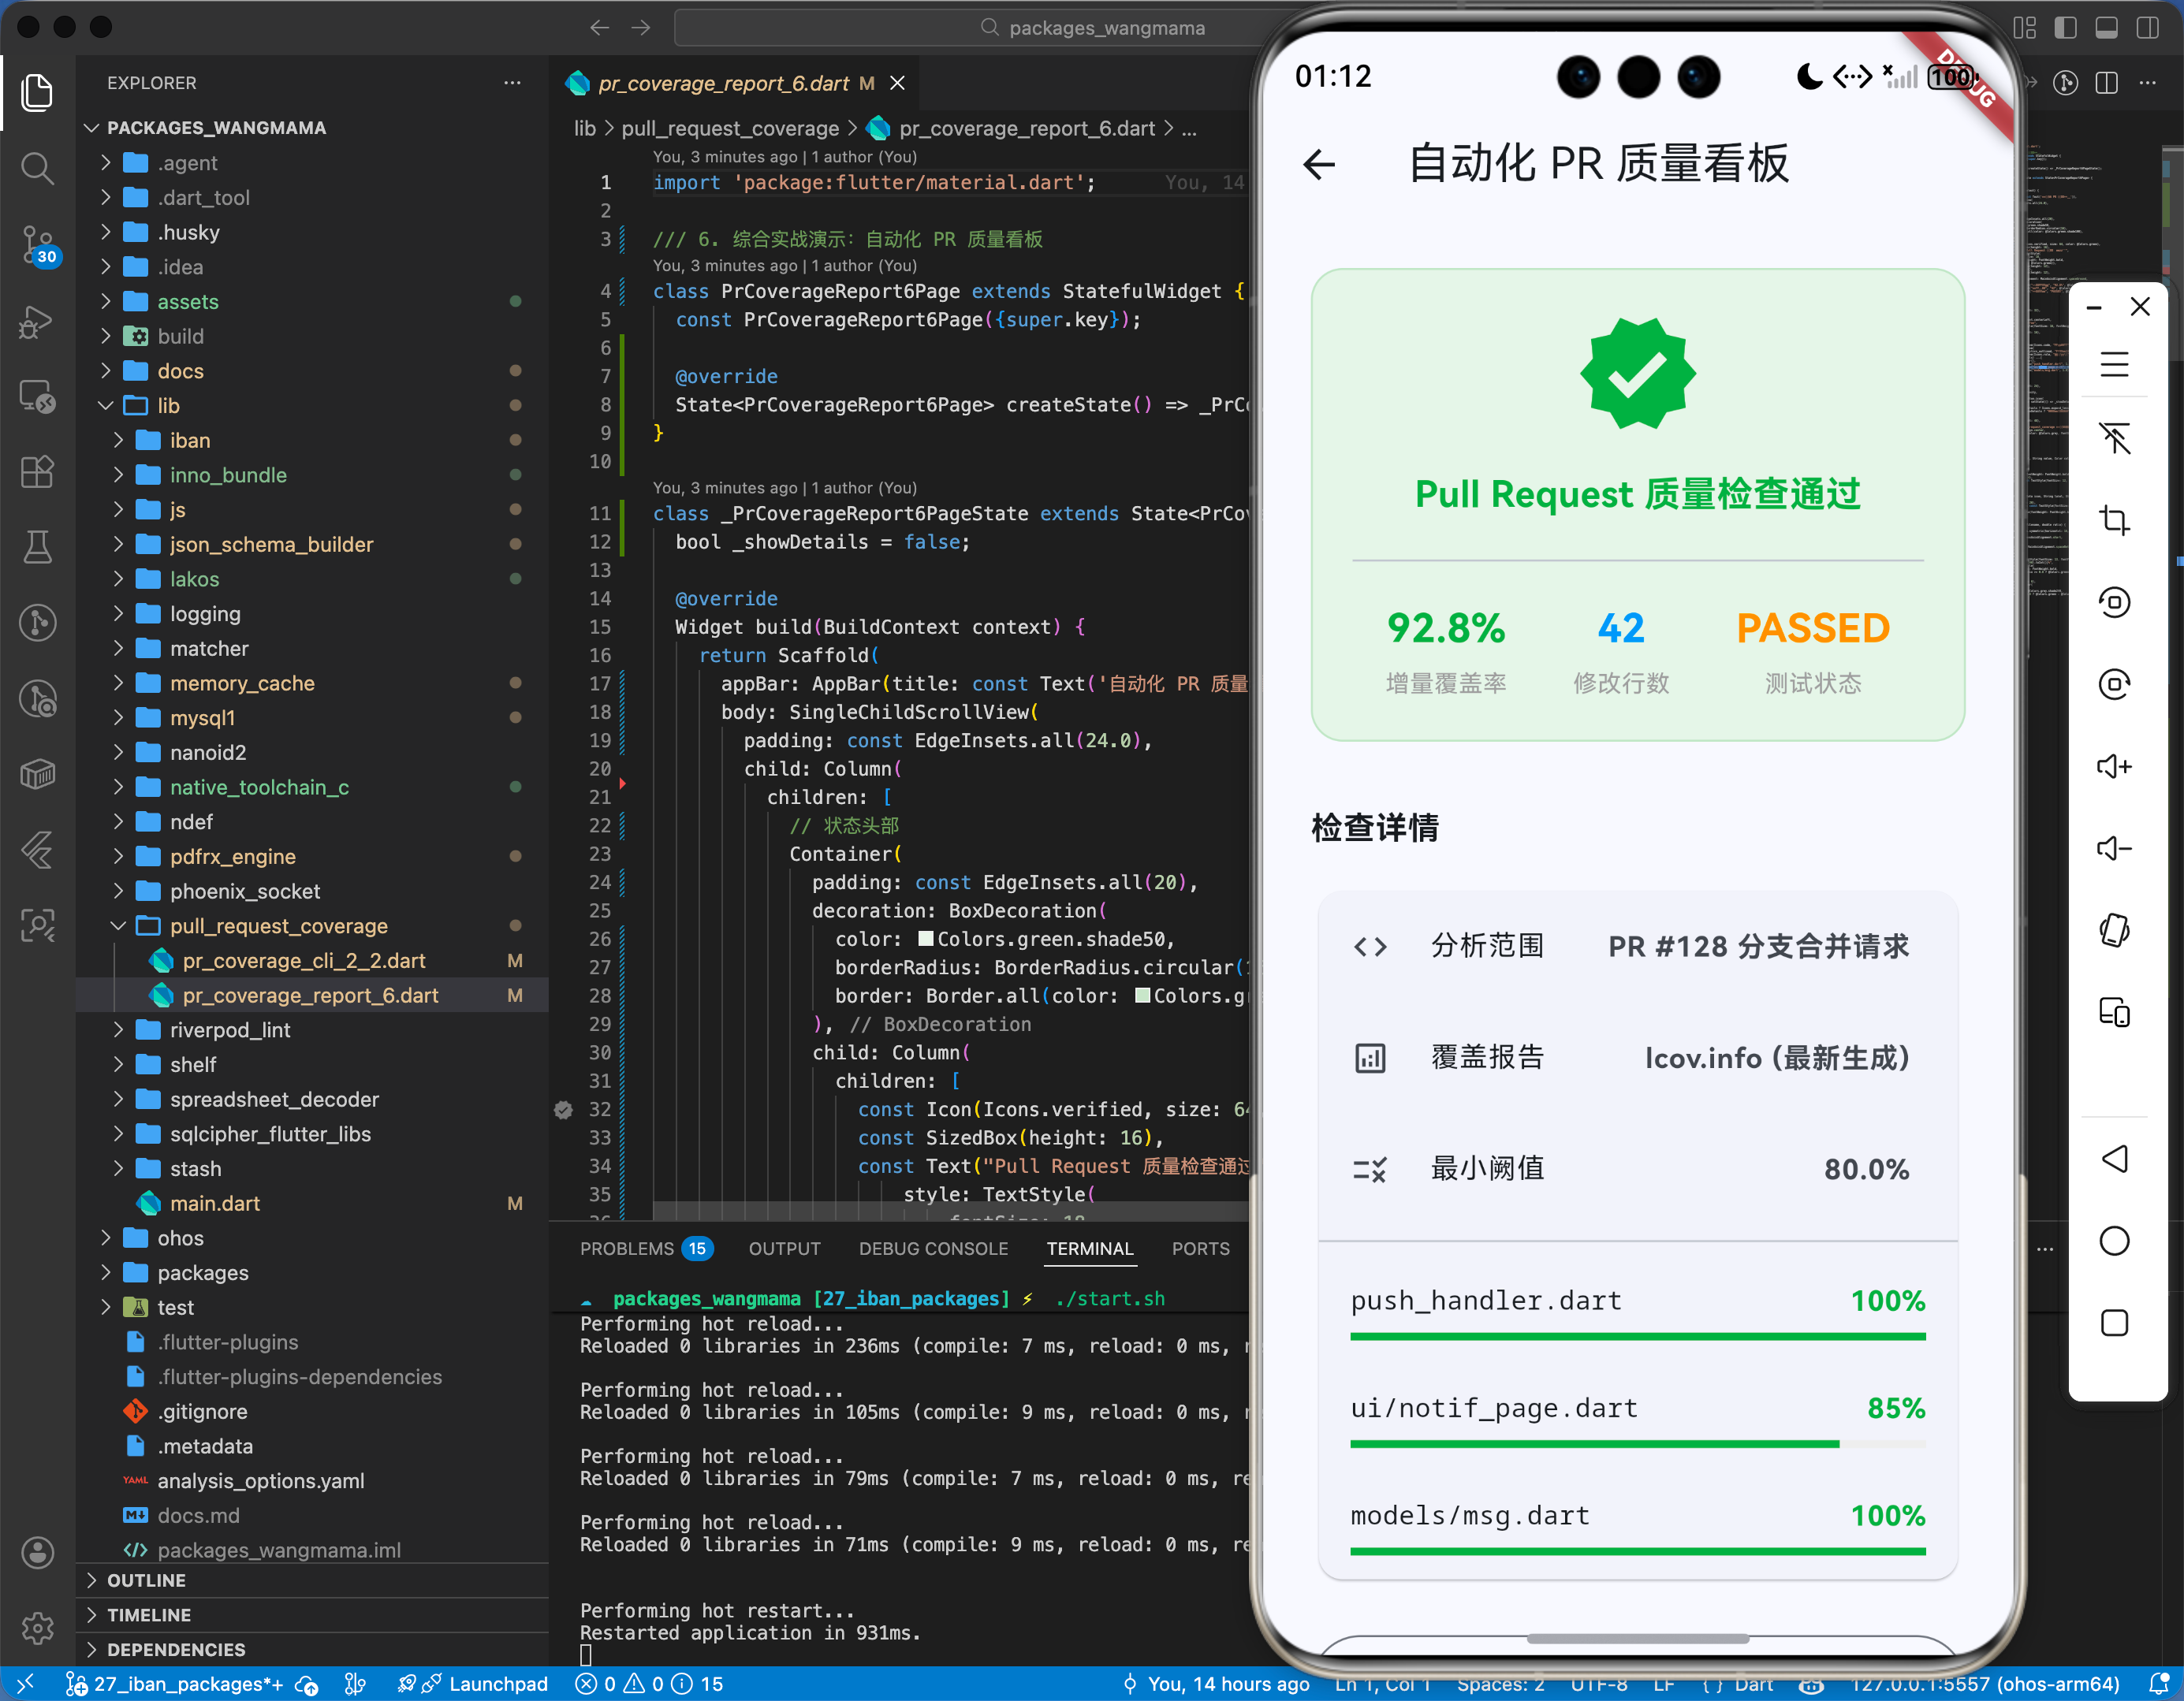
Task: Switch to the OUTPUT tab
Action: [x=784, y=1248]
